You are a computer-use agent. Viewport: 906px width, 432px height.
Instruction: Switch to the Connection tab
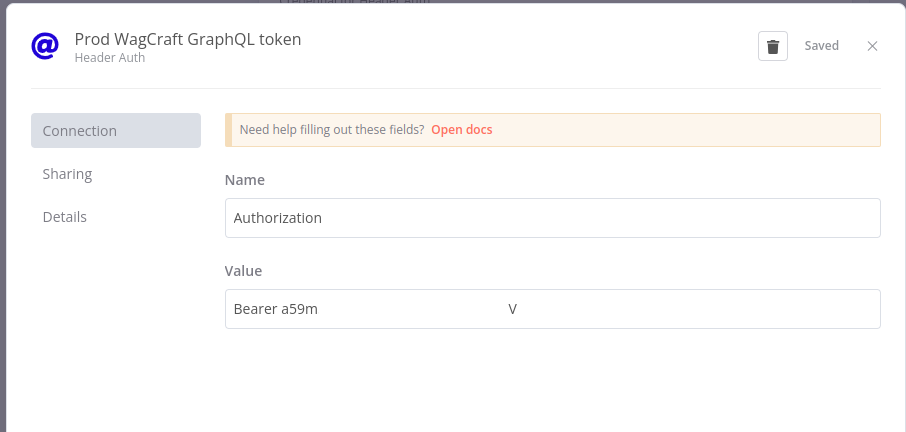pos(116,131)
